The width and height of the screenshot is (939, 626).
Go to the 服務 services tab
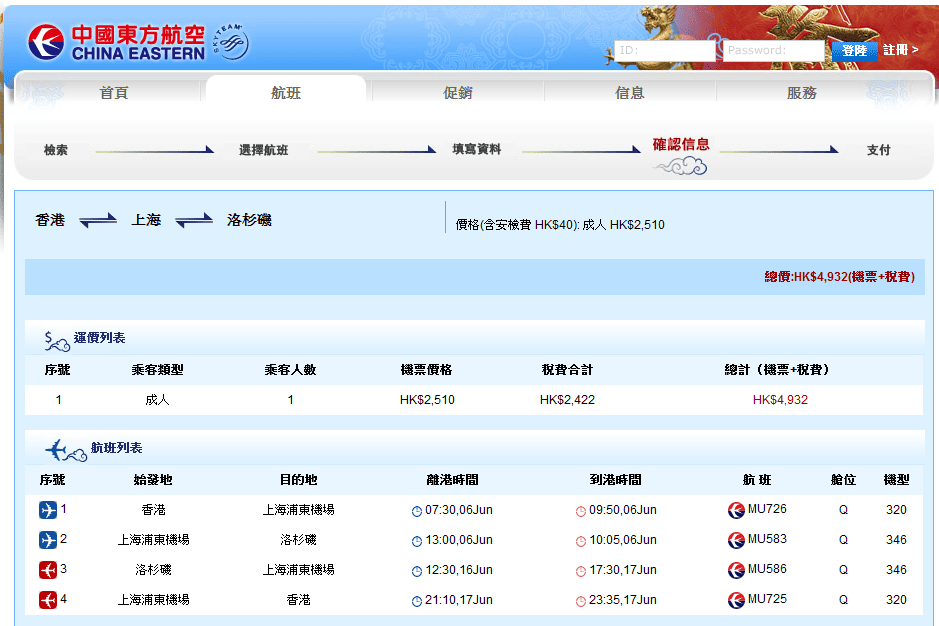click(802, 93)
